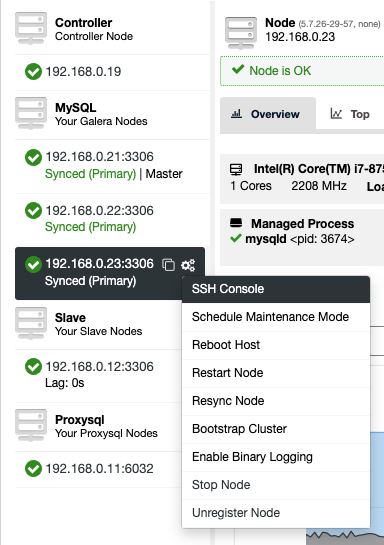Click the Lag: 0s text

(x=65, y=383)
